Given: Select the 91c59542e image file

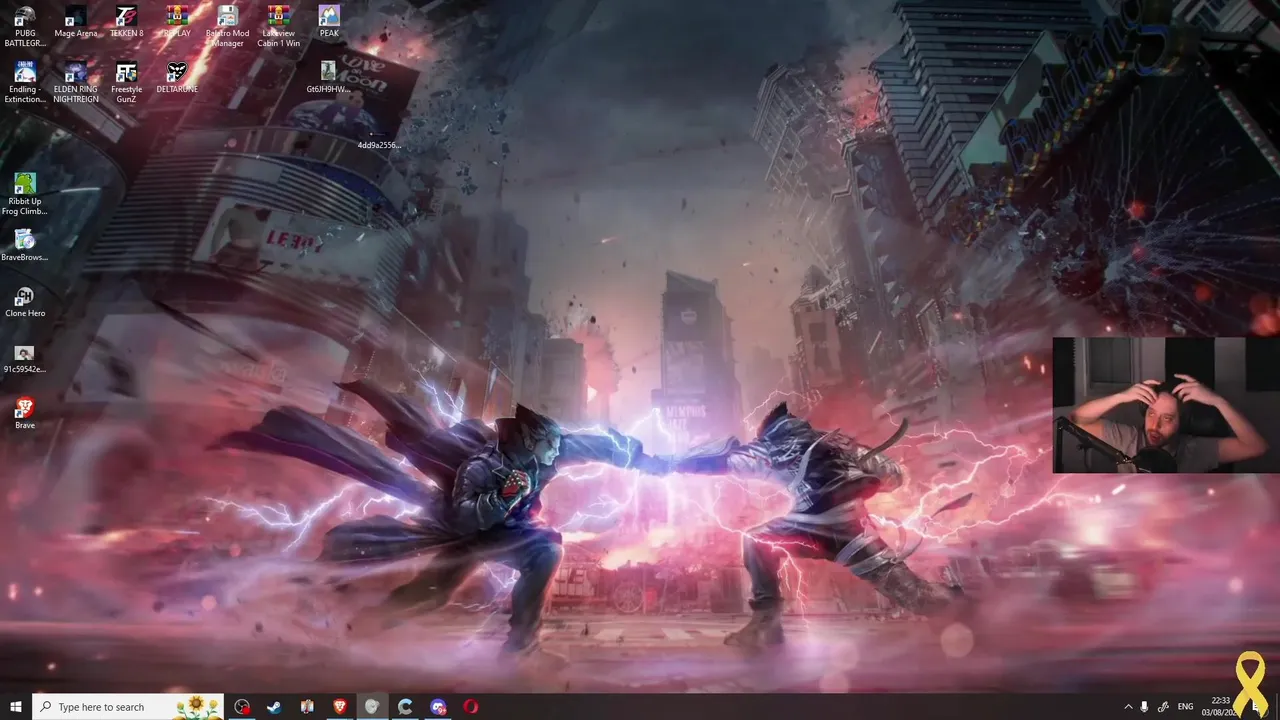Looking at the screenshot, I should (x=25, y=358).
